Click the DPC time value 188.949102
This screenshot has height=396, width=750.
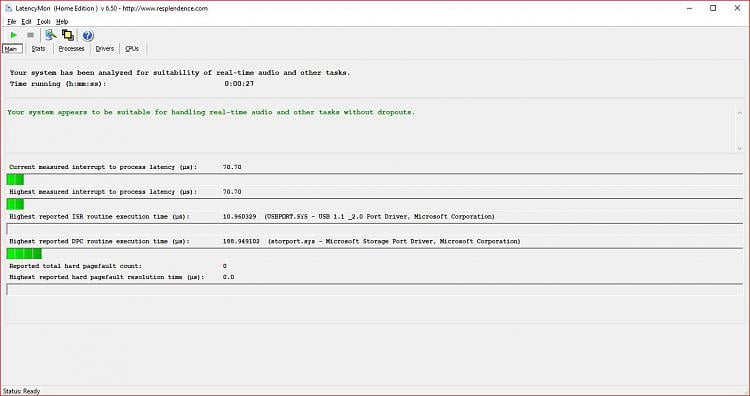241,242
